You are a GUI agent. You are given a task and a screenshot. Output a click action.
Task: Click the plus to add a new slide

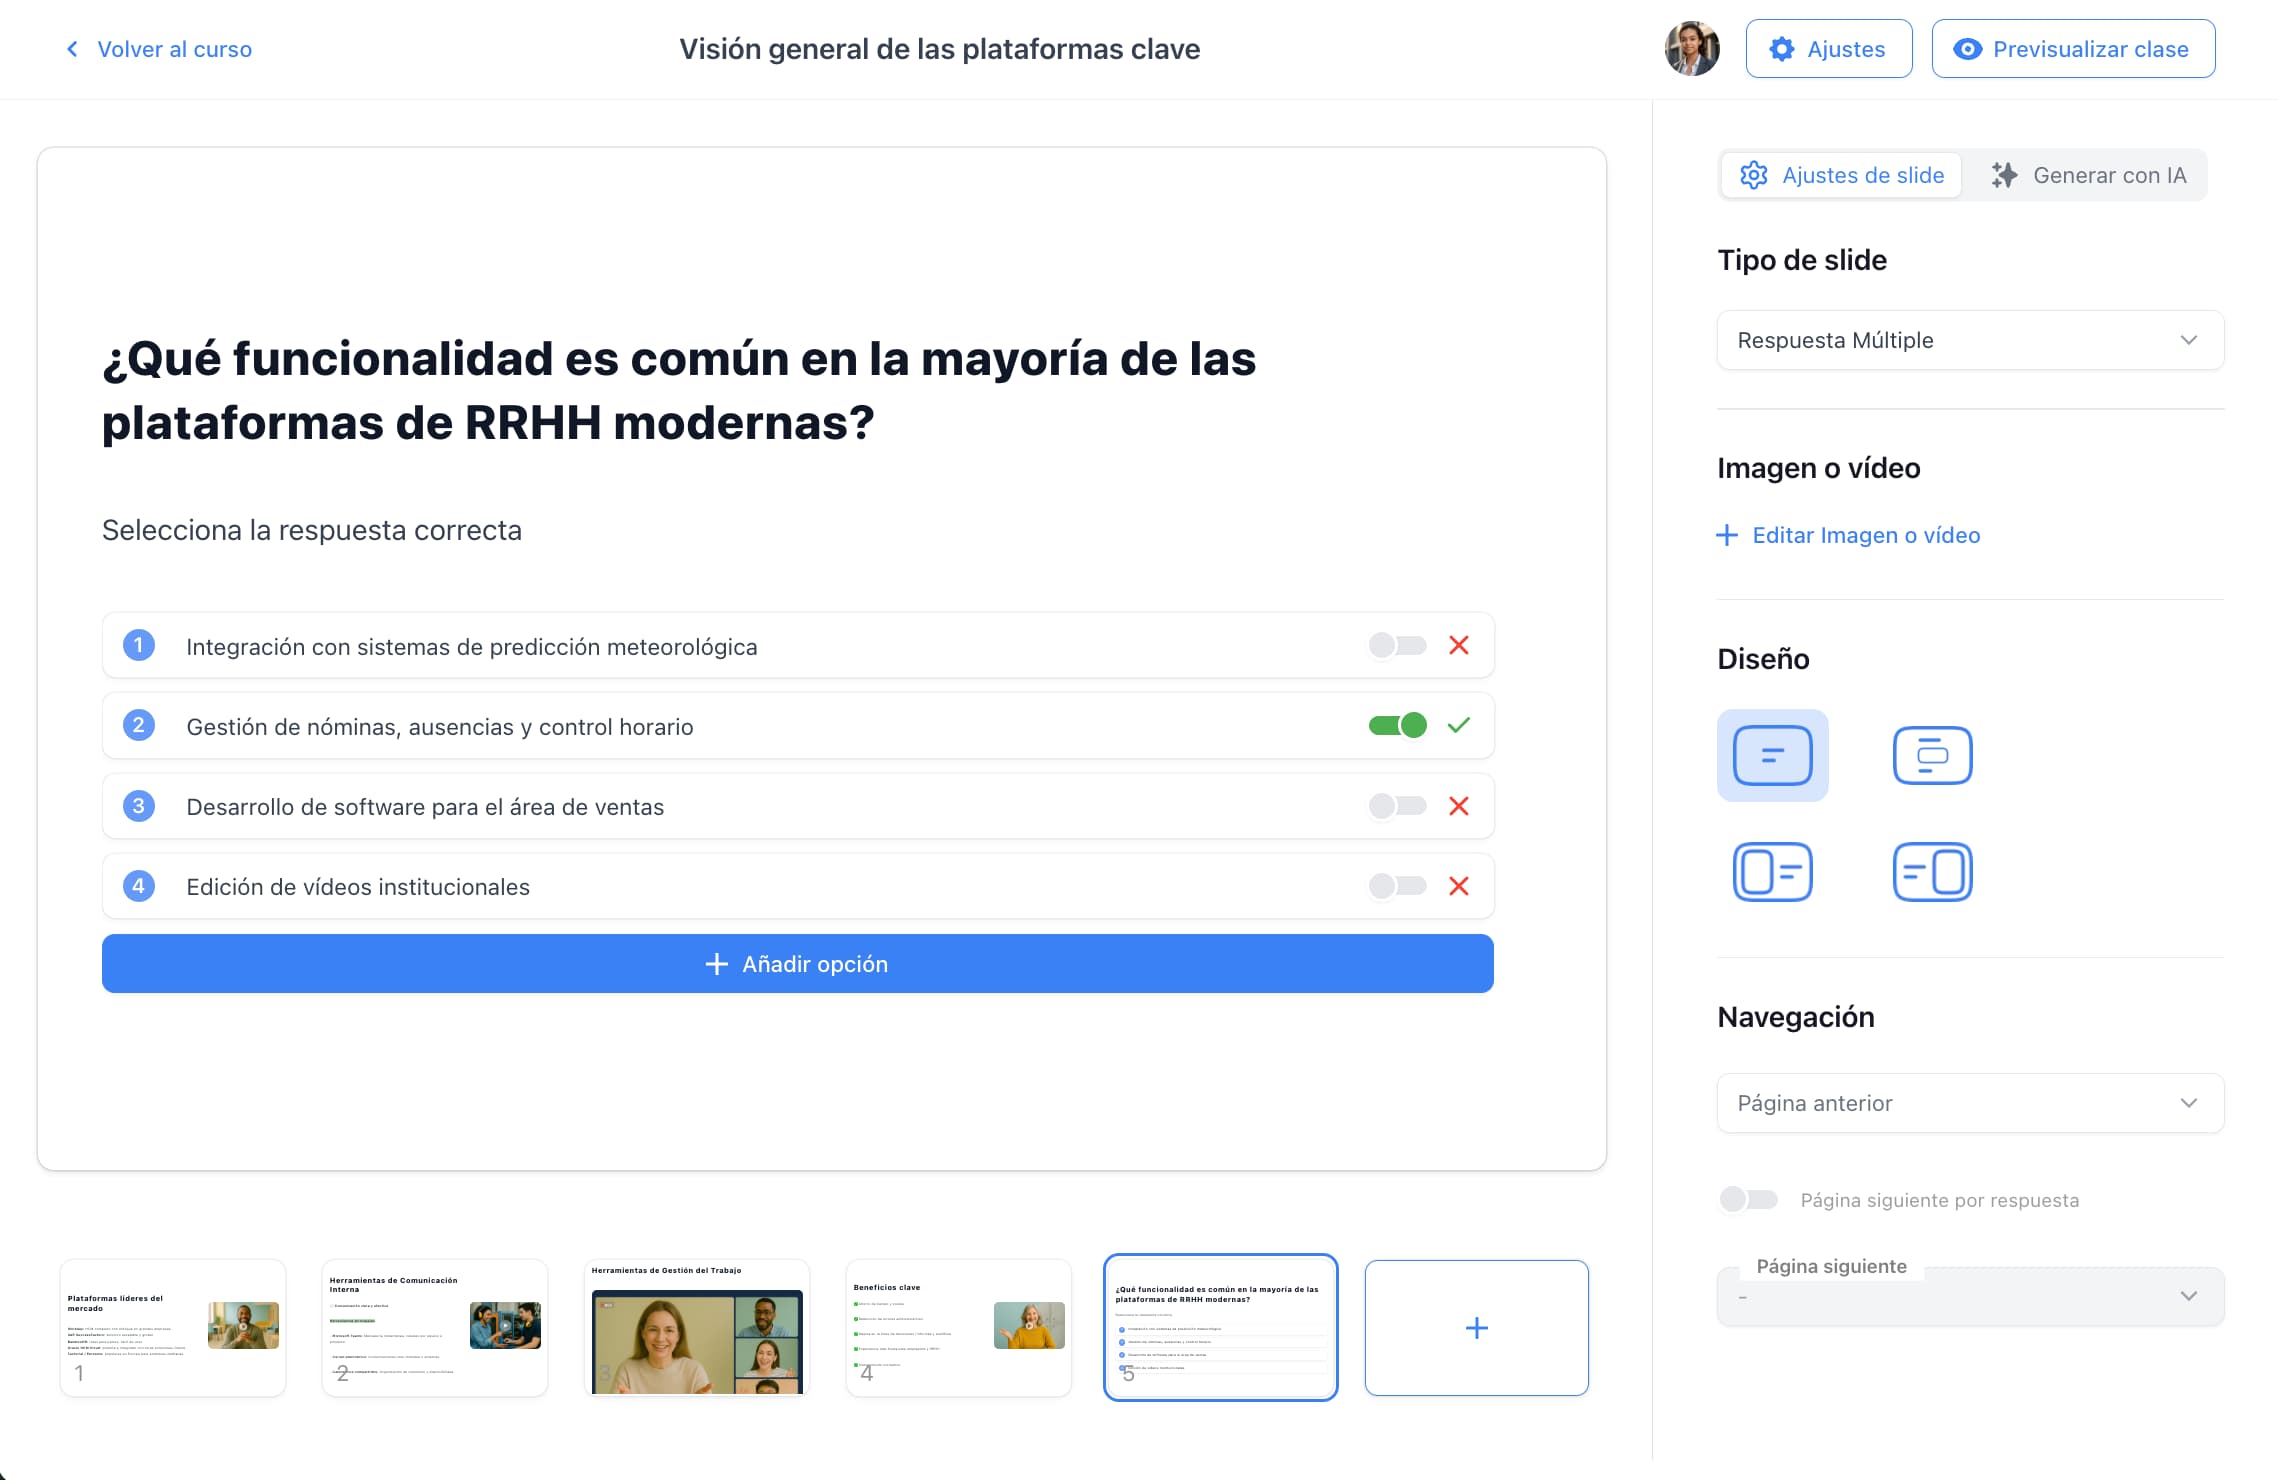coord(1477,1327)
